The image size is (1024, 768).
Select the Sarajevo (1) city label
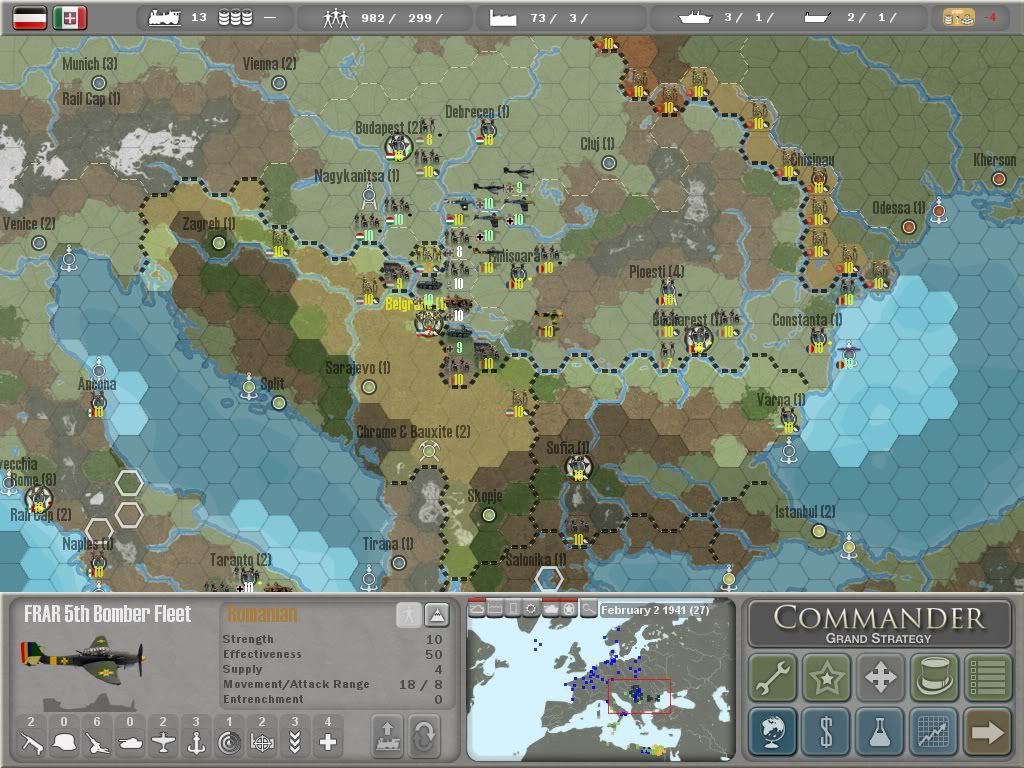(x=358, y=368)
